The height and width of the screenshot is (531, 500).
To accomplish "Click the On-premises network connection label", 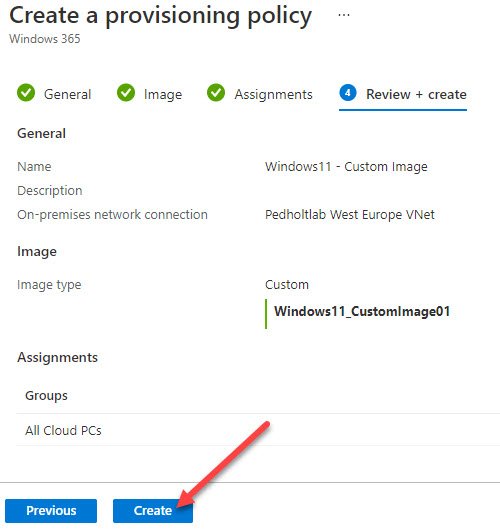I will click(x=112, y=215).
